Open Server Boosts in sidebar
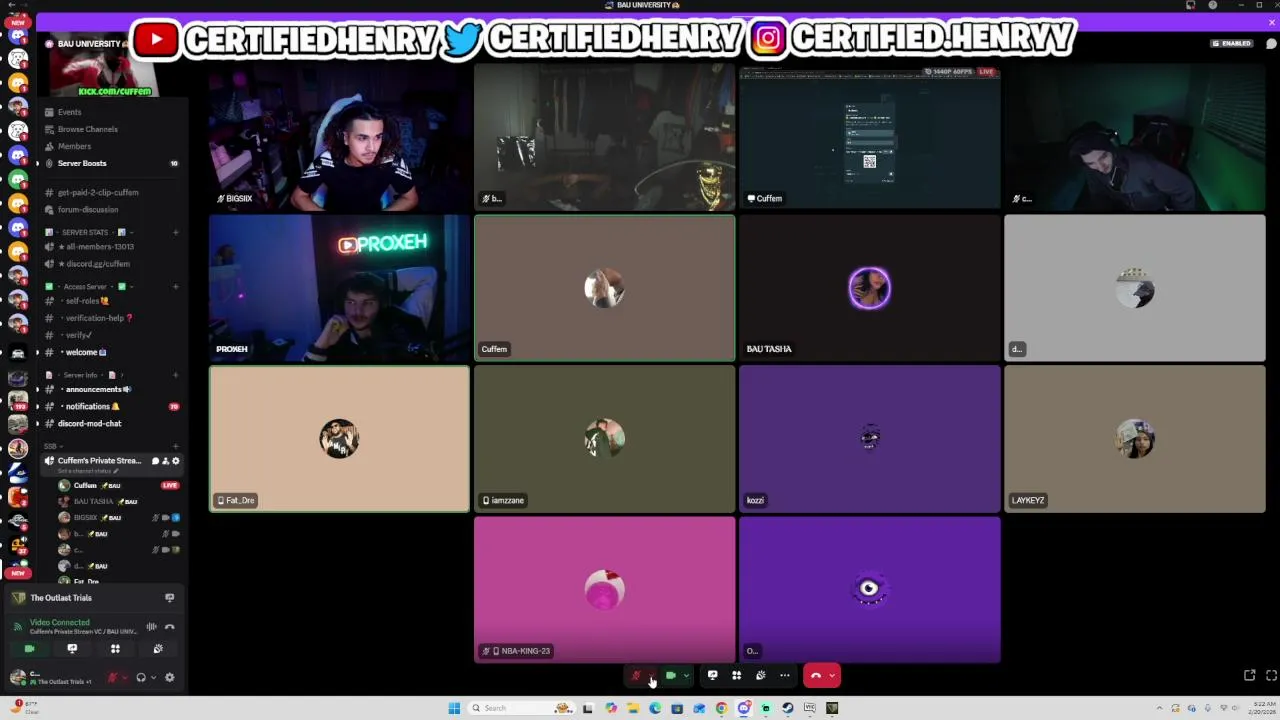The height and width of the screenshot is (720, 1280). [x=82, y=163]
